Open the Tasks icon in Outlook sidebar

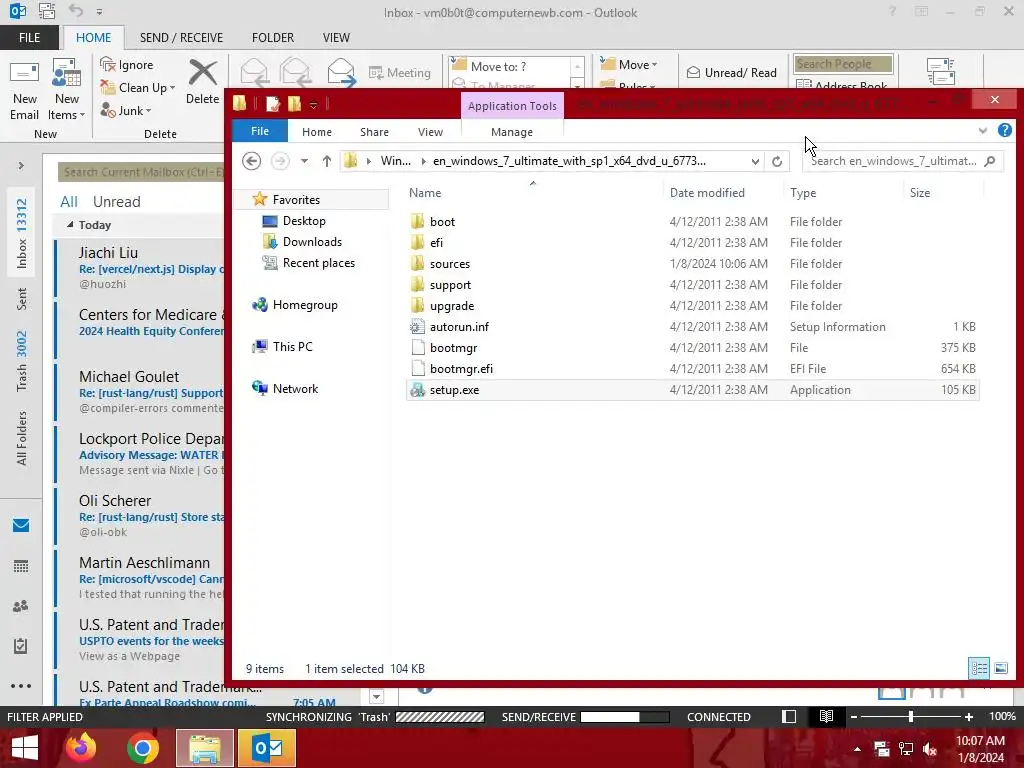(x=21, y=646)
